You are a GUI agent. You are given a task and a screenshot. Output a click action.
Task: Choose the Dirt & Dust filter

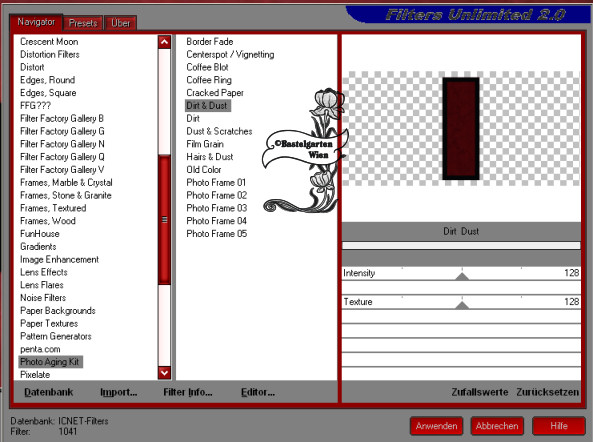(207, 105)
